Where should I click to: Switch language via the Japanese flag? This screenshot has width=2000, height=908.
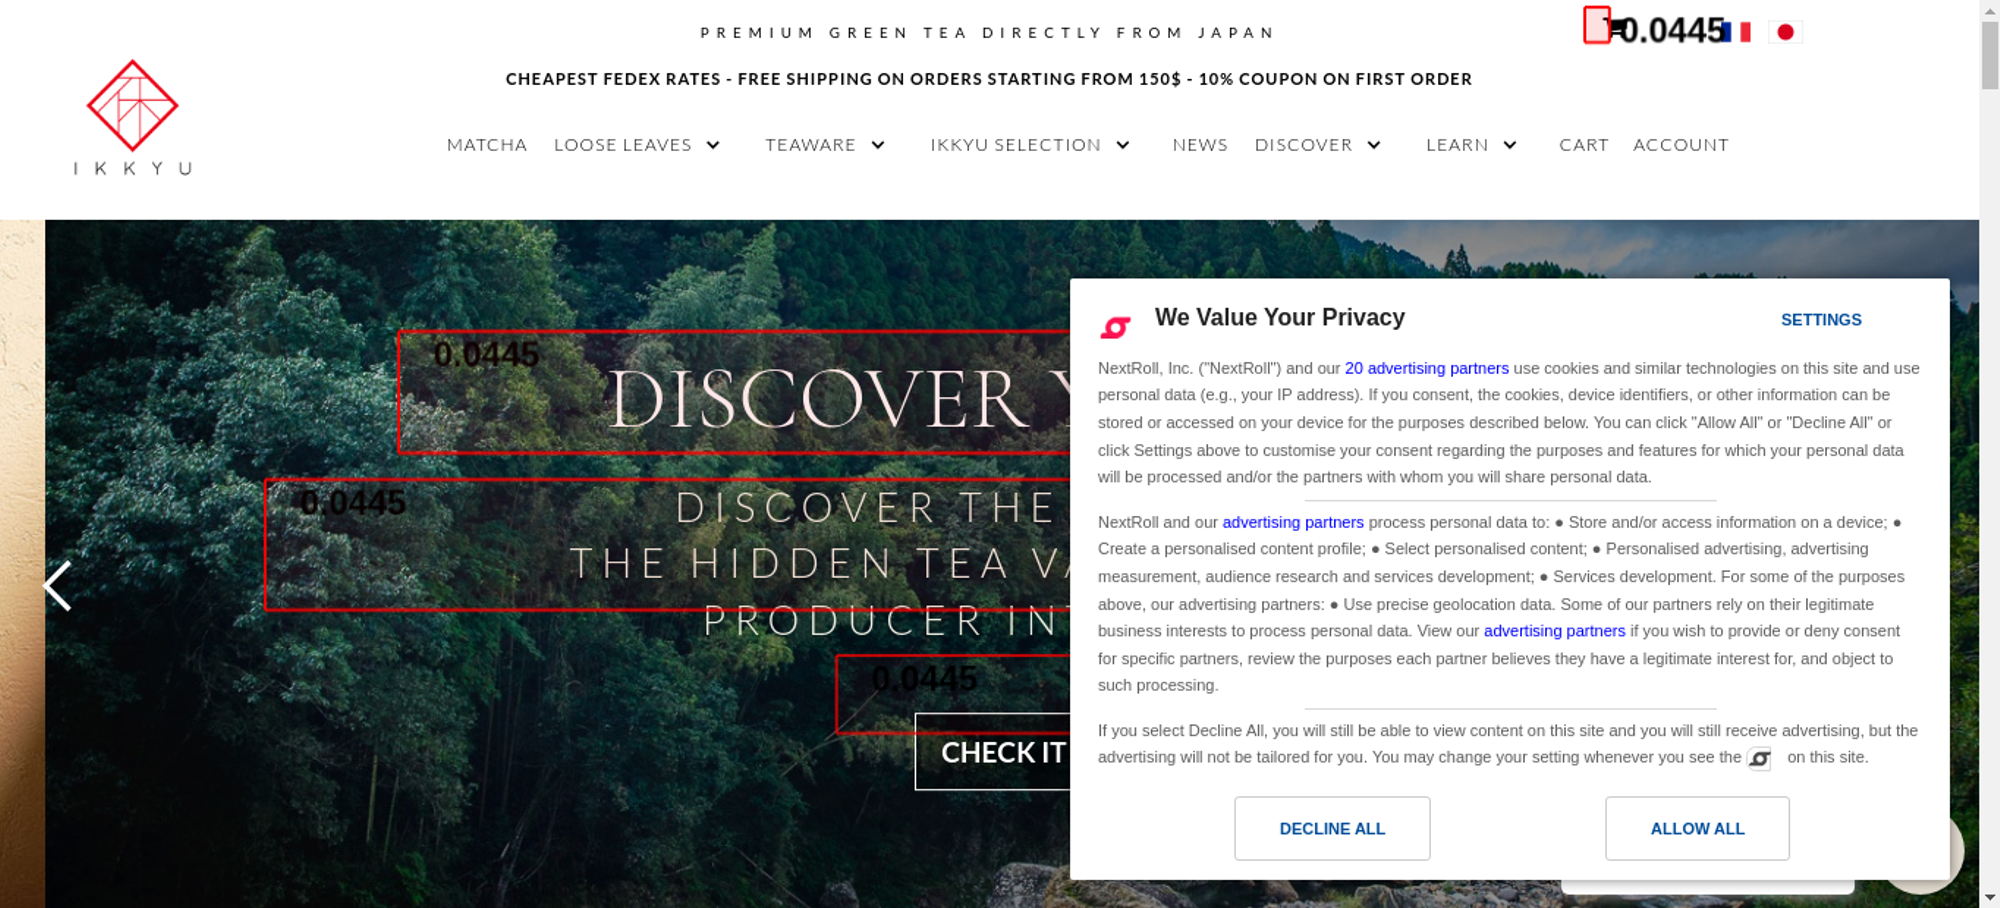(x=1785, y=32)
